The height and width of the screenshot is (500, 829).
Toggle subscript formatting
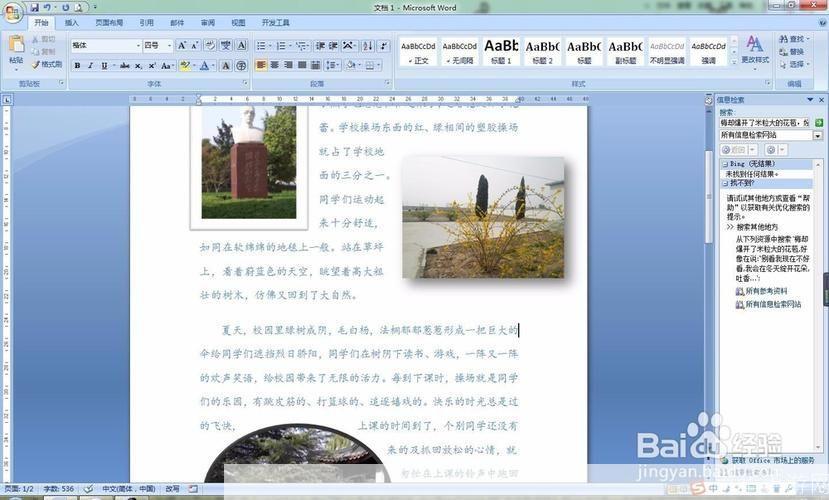[138, 66]
